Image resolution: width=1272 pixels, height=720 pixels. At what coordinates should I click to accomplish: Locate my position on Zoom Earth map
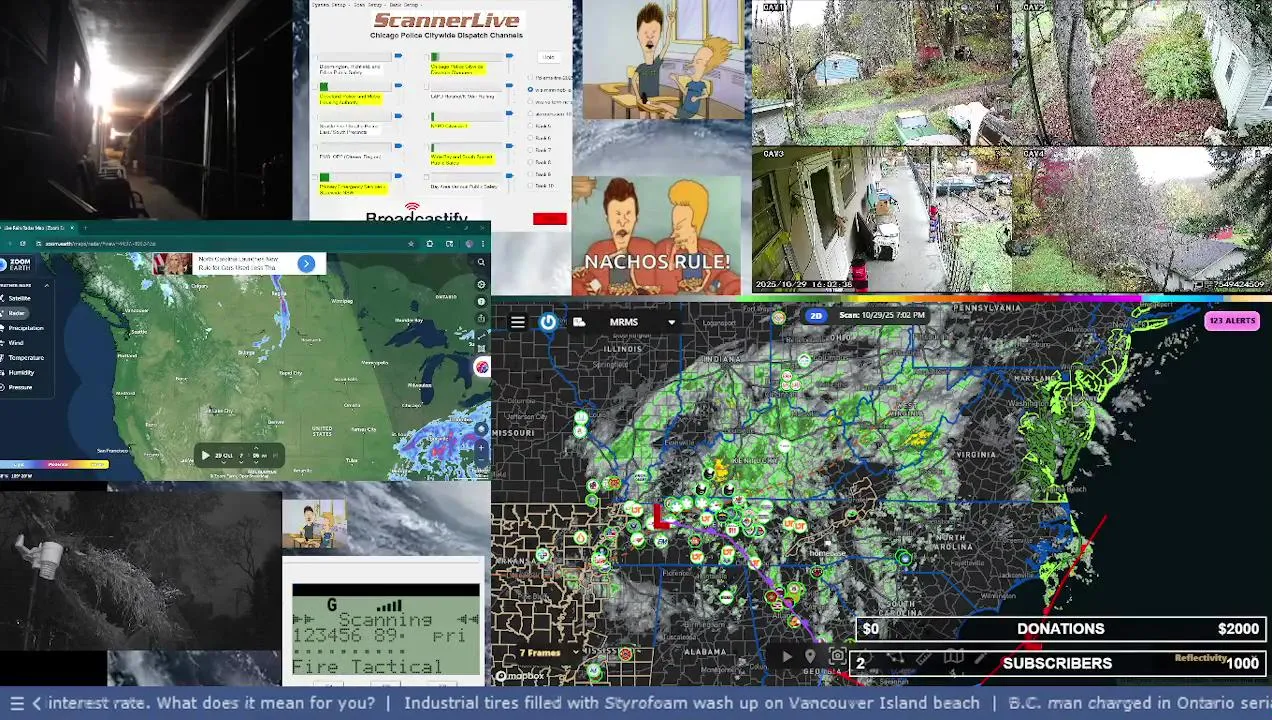(x=481, y=429)
